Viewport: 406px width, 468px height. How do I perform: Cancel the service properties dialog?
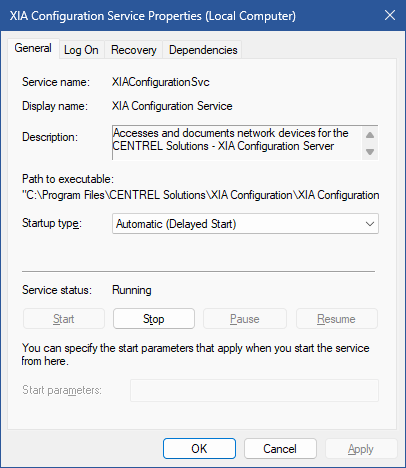(x=280, y=449)
